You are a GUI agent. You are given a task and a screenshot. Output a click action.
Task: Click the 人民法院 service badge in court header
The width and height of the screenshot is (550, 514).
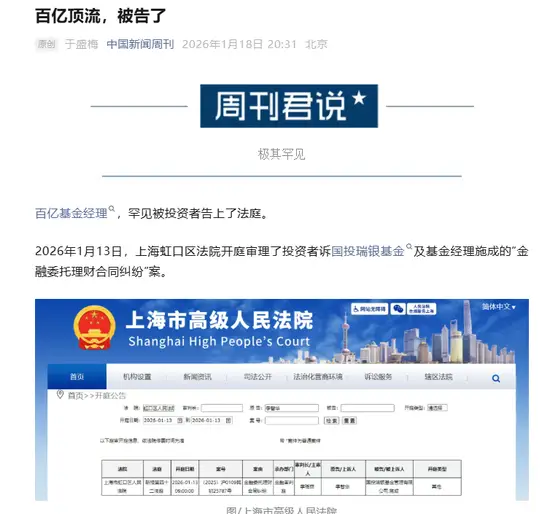tap(422, 309)
